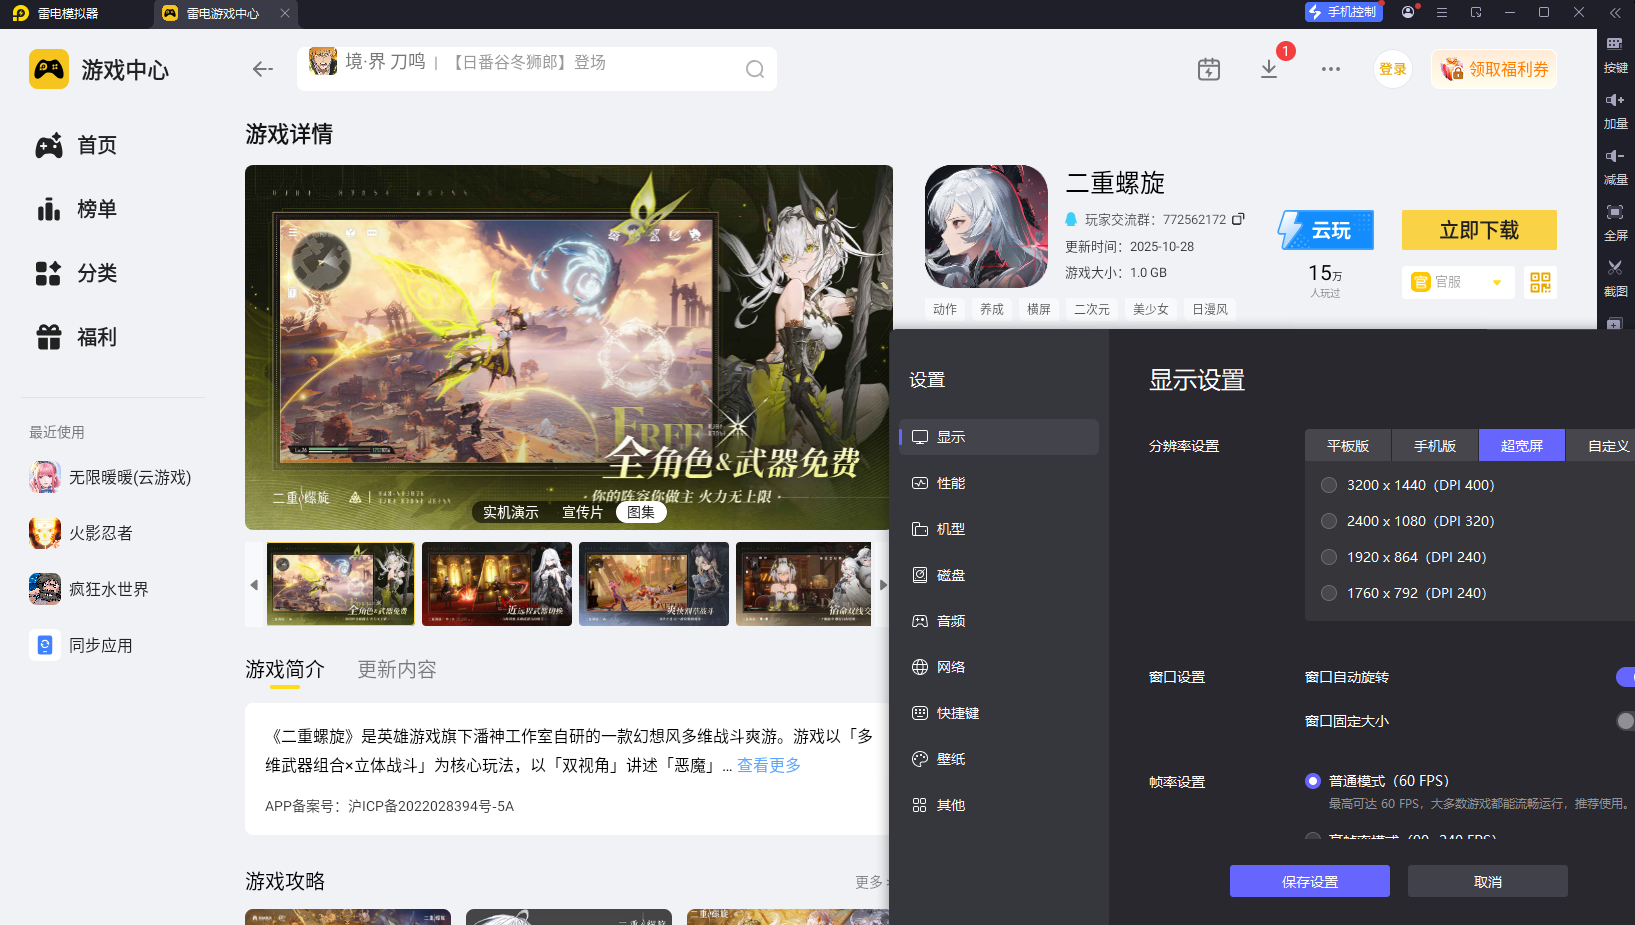
Task: Take a screenshot with the 截图 tool
Action: coord(1616,278)
